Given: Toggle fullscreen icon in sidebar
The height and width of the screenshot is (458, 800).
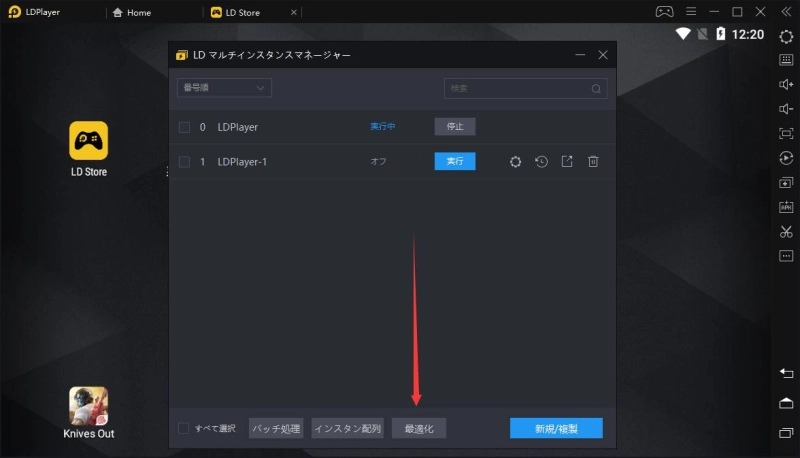Looking at the screenshot, I should (x=786, y=133).
